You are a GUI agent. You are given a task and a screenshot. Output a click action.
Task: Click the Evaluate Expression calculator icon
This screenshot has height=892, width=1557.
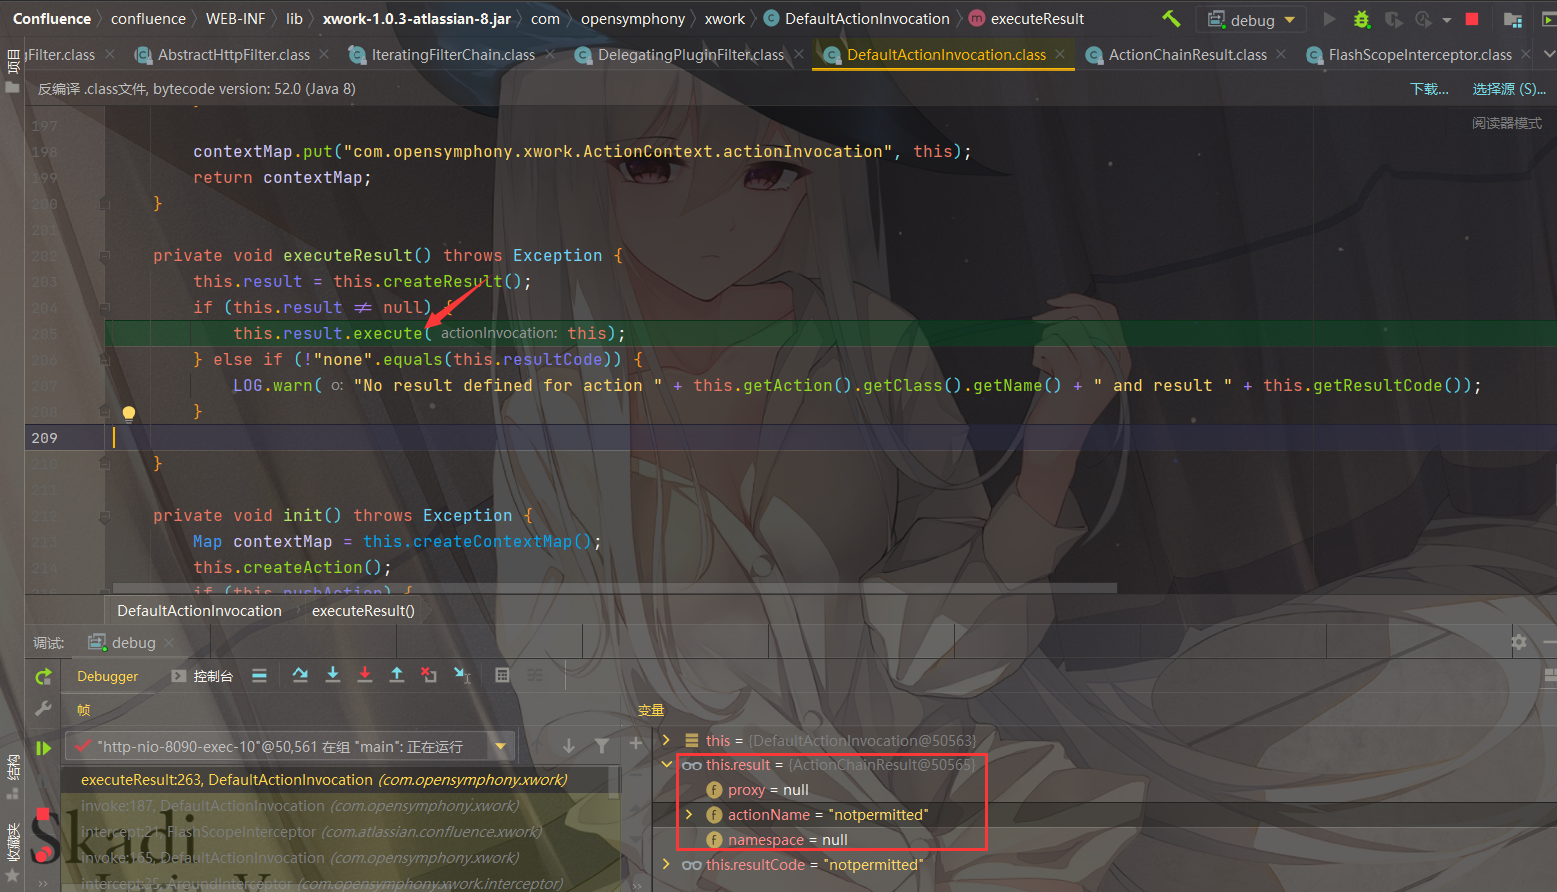click(x=502, y=676)
